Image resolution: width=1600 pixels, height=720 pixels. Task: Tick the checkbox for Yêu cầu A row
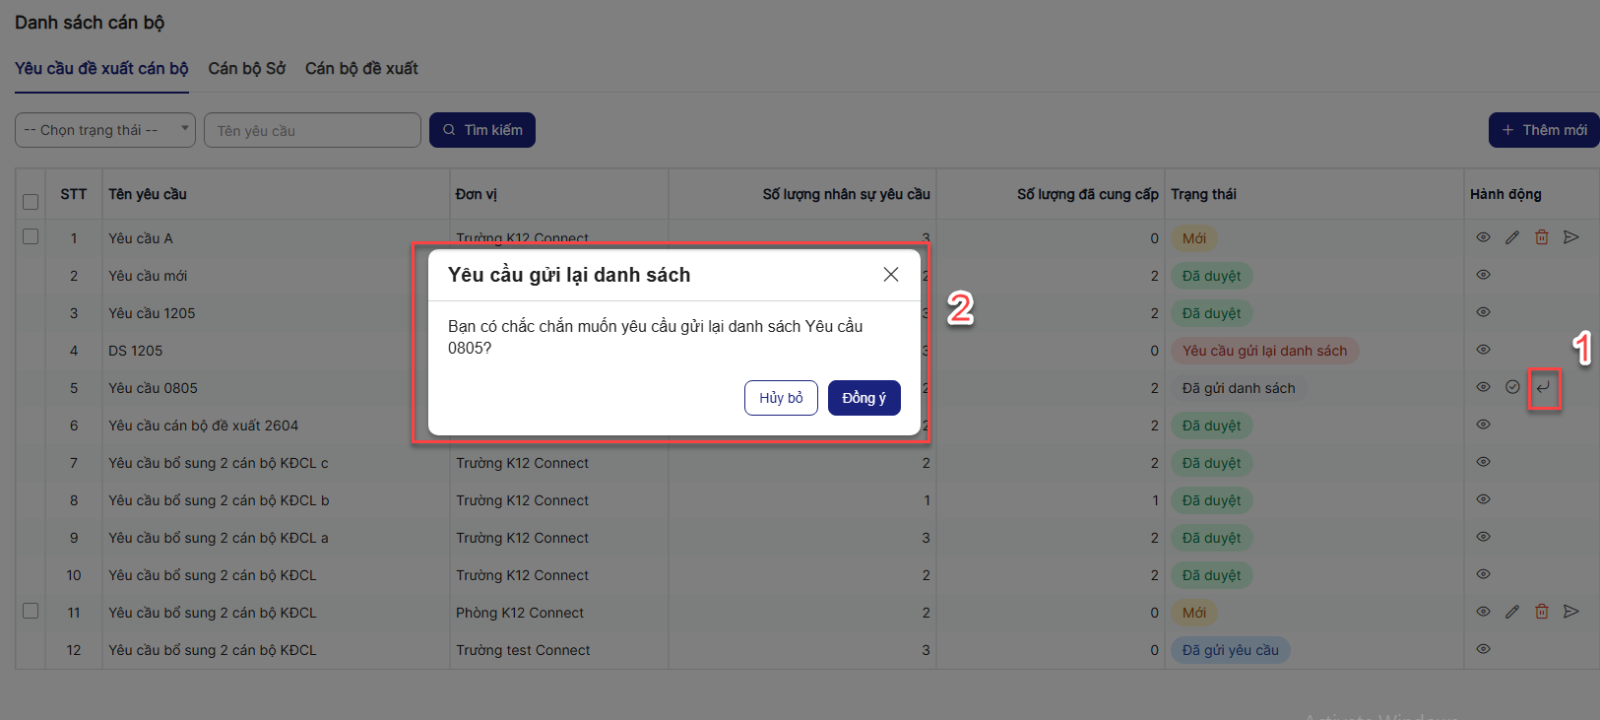[x=31, y=237]
